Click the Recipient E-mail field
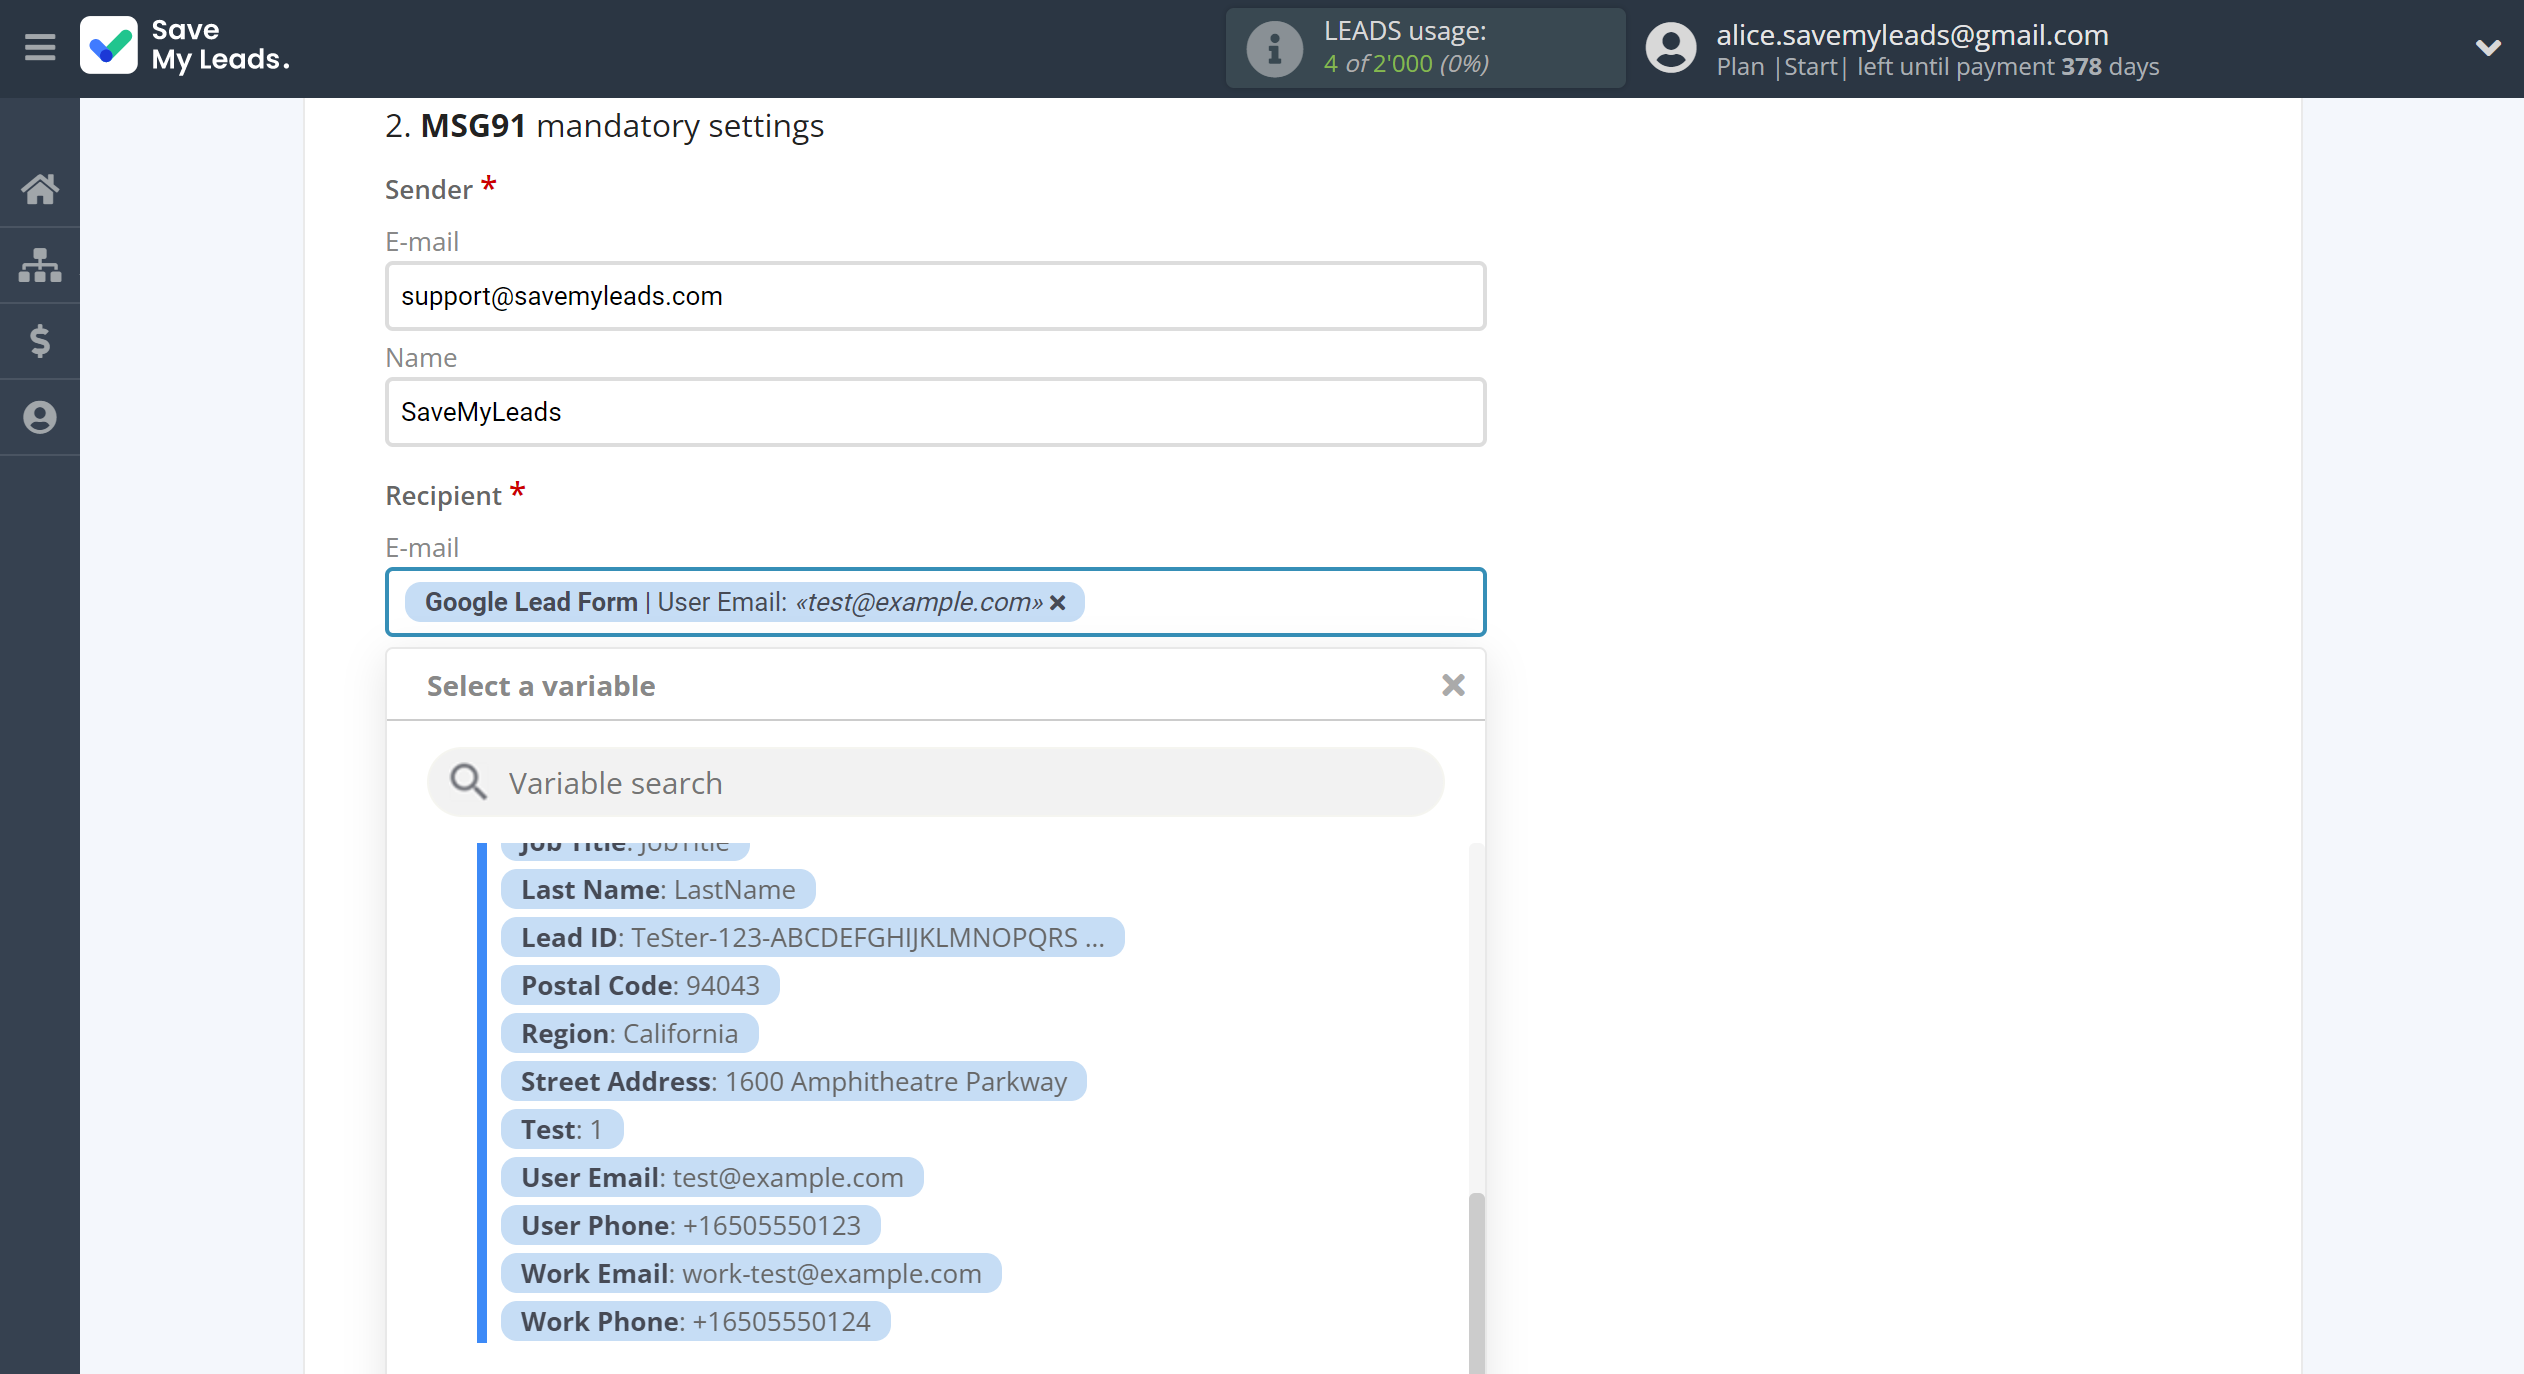The width and height of the screenshot is (2524, 1374). point(935,602)
